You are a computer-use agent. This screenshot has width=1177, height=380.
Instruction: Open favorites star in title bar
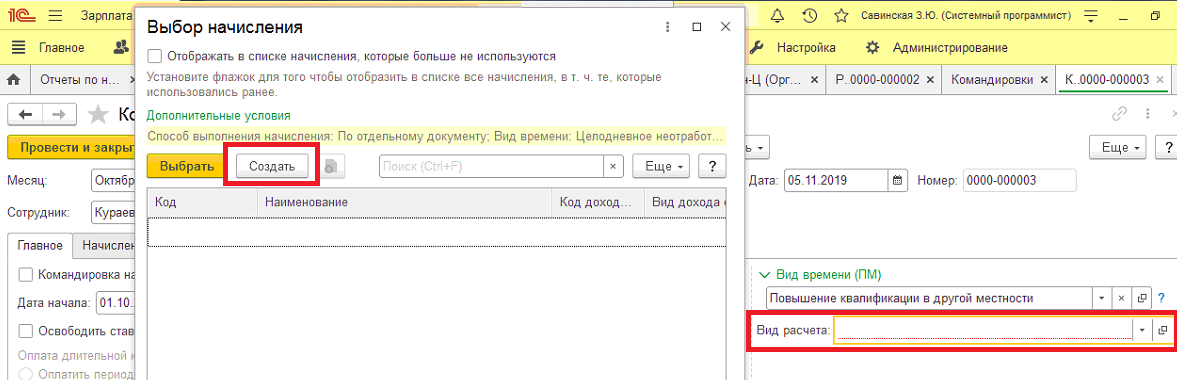point(841,15)
